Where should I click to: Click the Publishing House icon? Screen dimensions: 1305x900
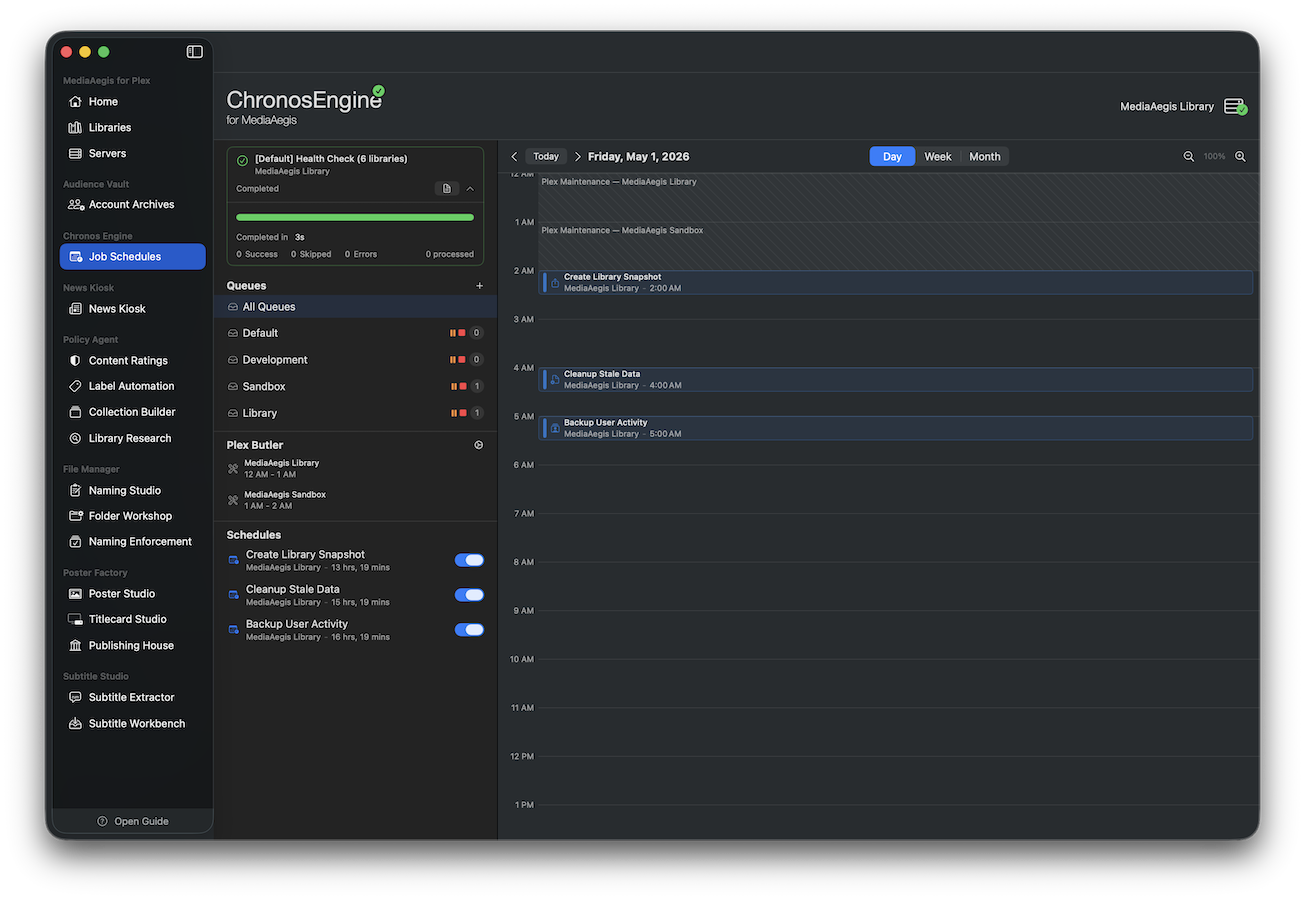[75, 646]
